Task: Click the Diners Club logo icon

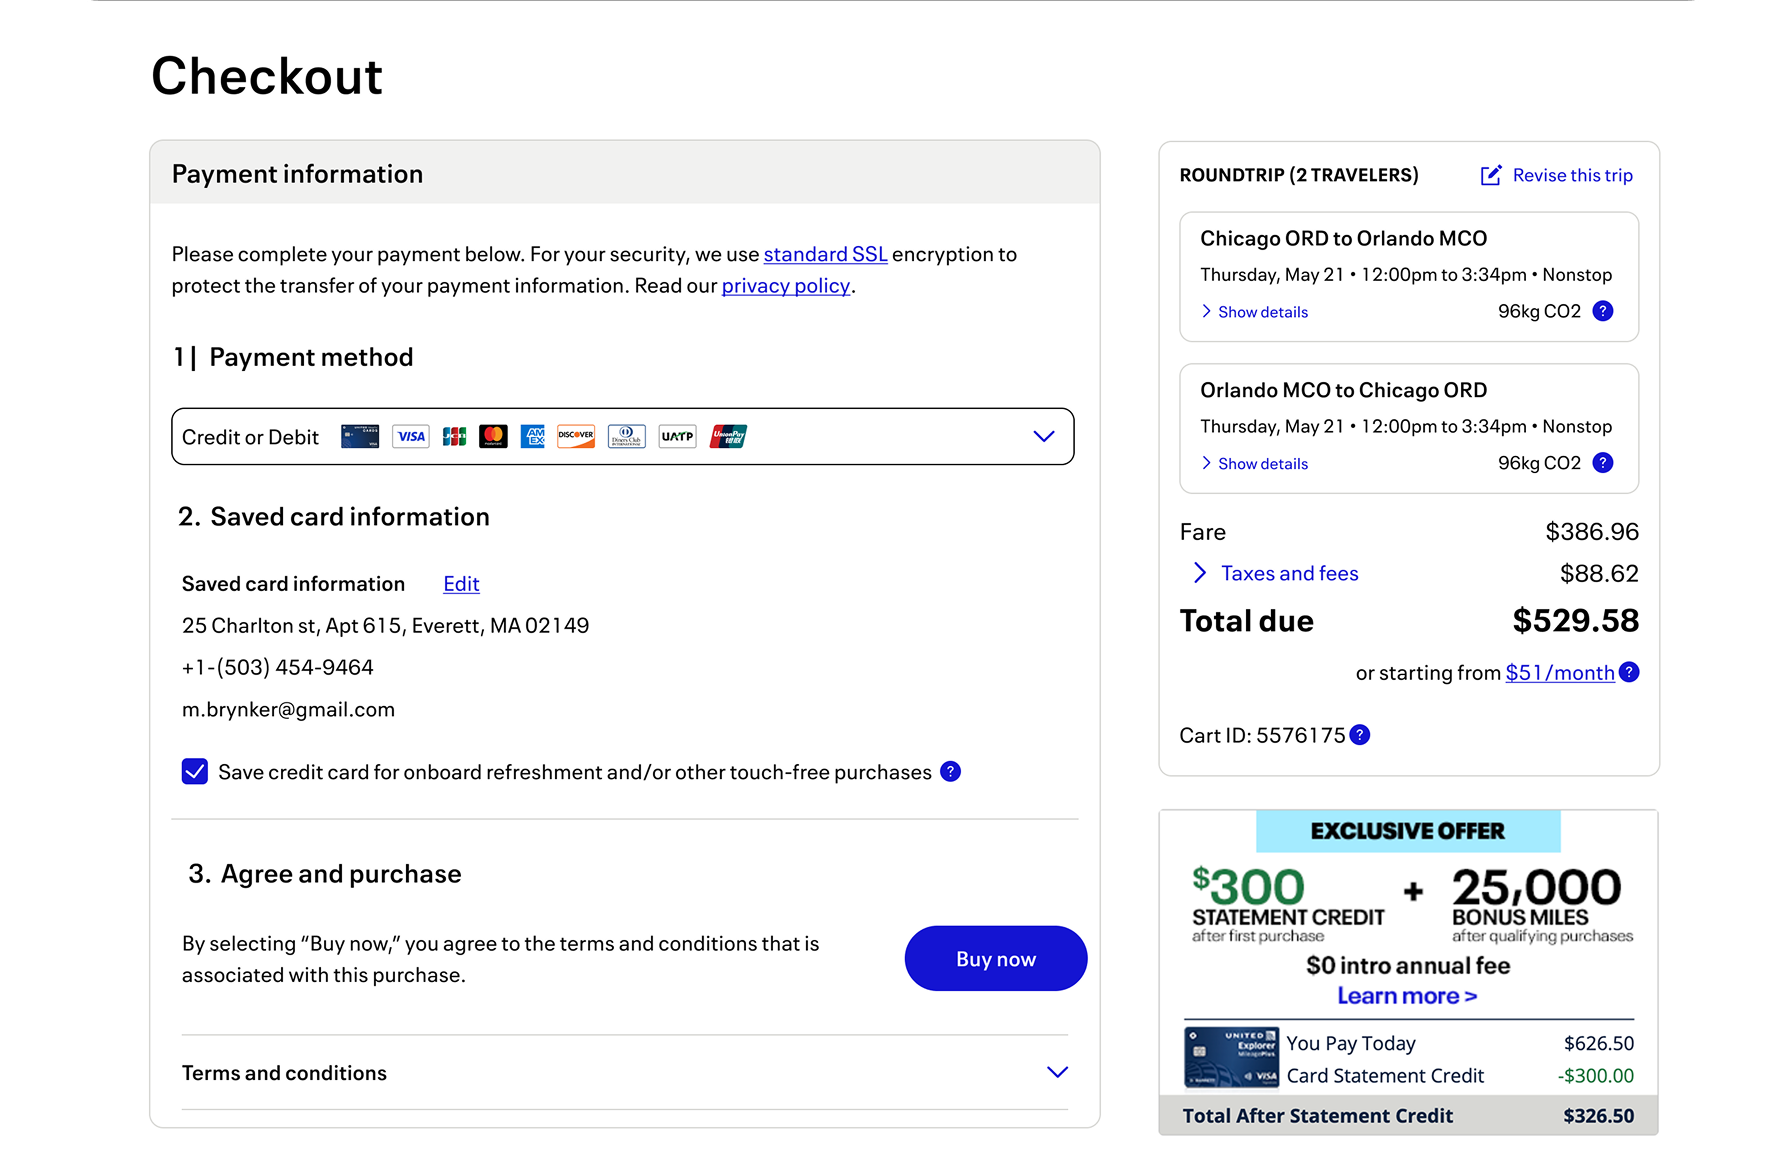Action: (x=626, y=437)
